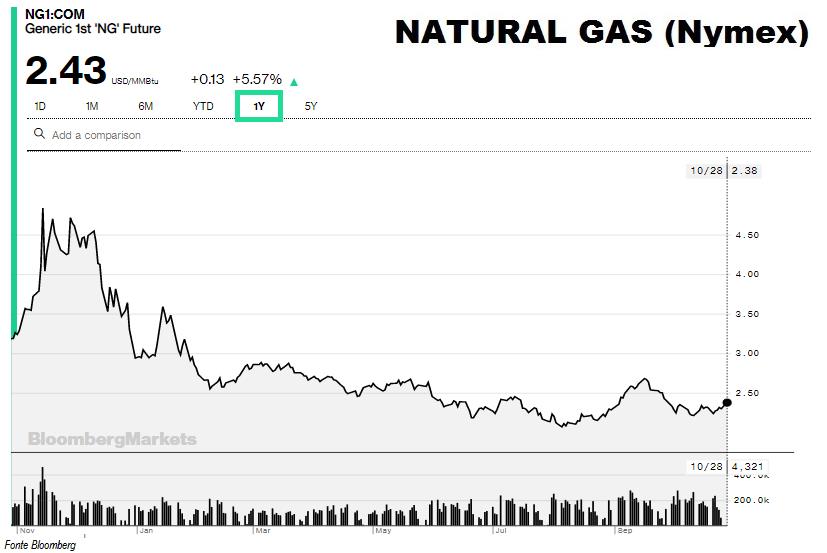Image resolution: width=827 pixels, height=553 pixels.
Task: Click the BloombergMarkets watermark
Action: 112,439
